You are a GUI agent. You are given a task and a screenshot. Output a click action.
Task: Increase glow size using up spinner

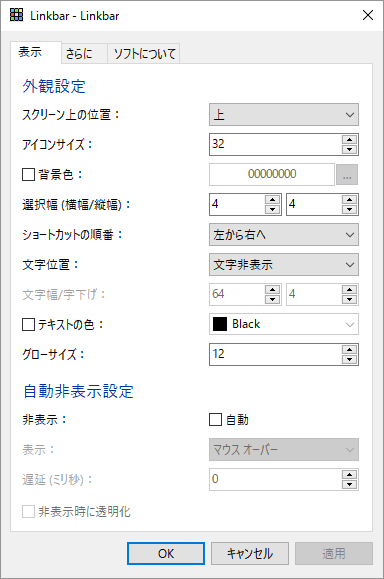(x=349, y=350)
